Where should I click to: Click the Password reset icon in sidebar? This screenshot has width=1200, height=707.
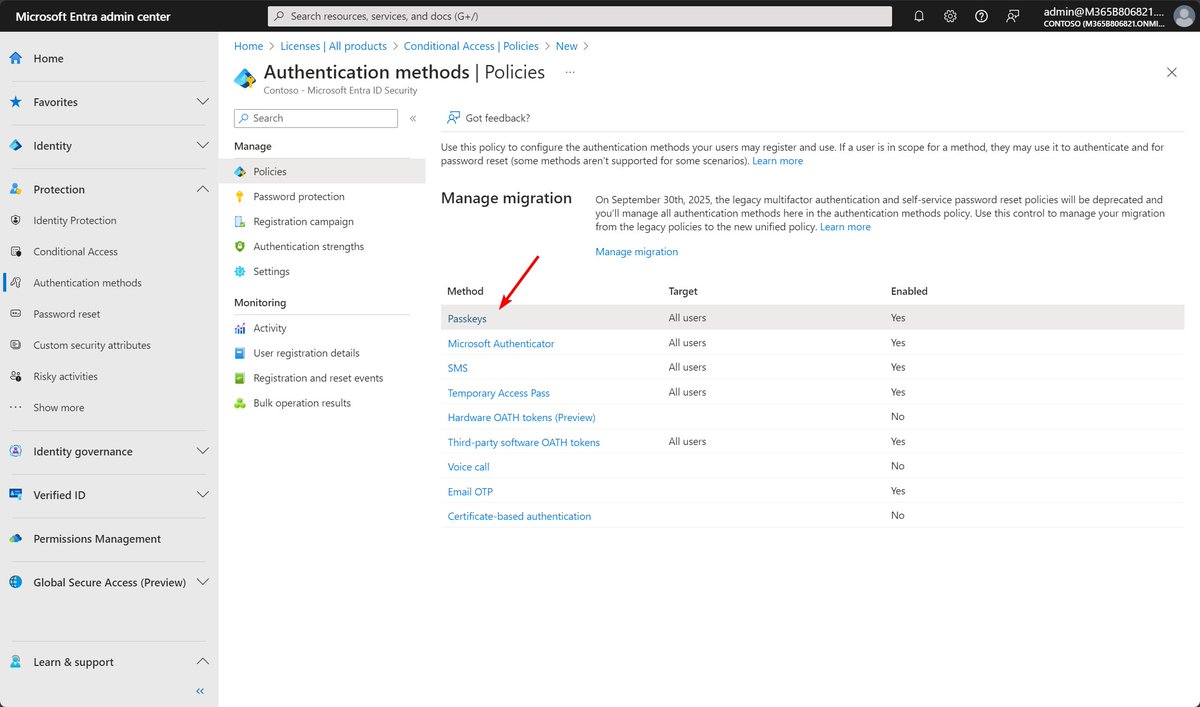(x=15, y=313)
